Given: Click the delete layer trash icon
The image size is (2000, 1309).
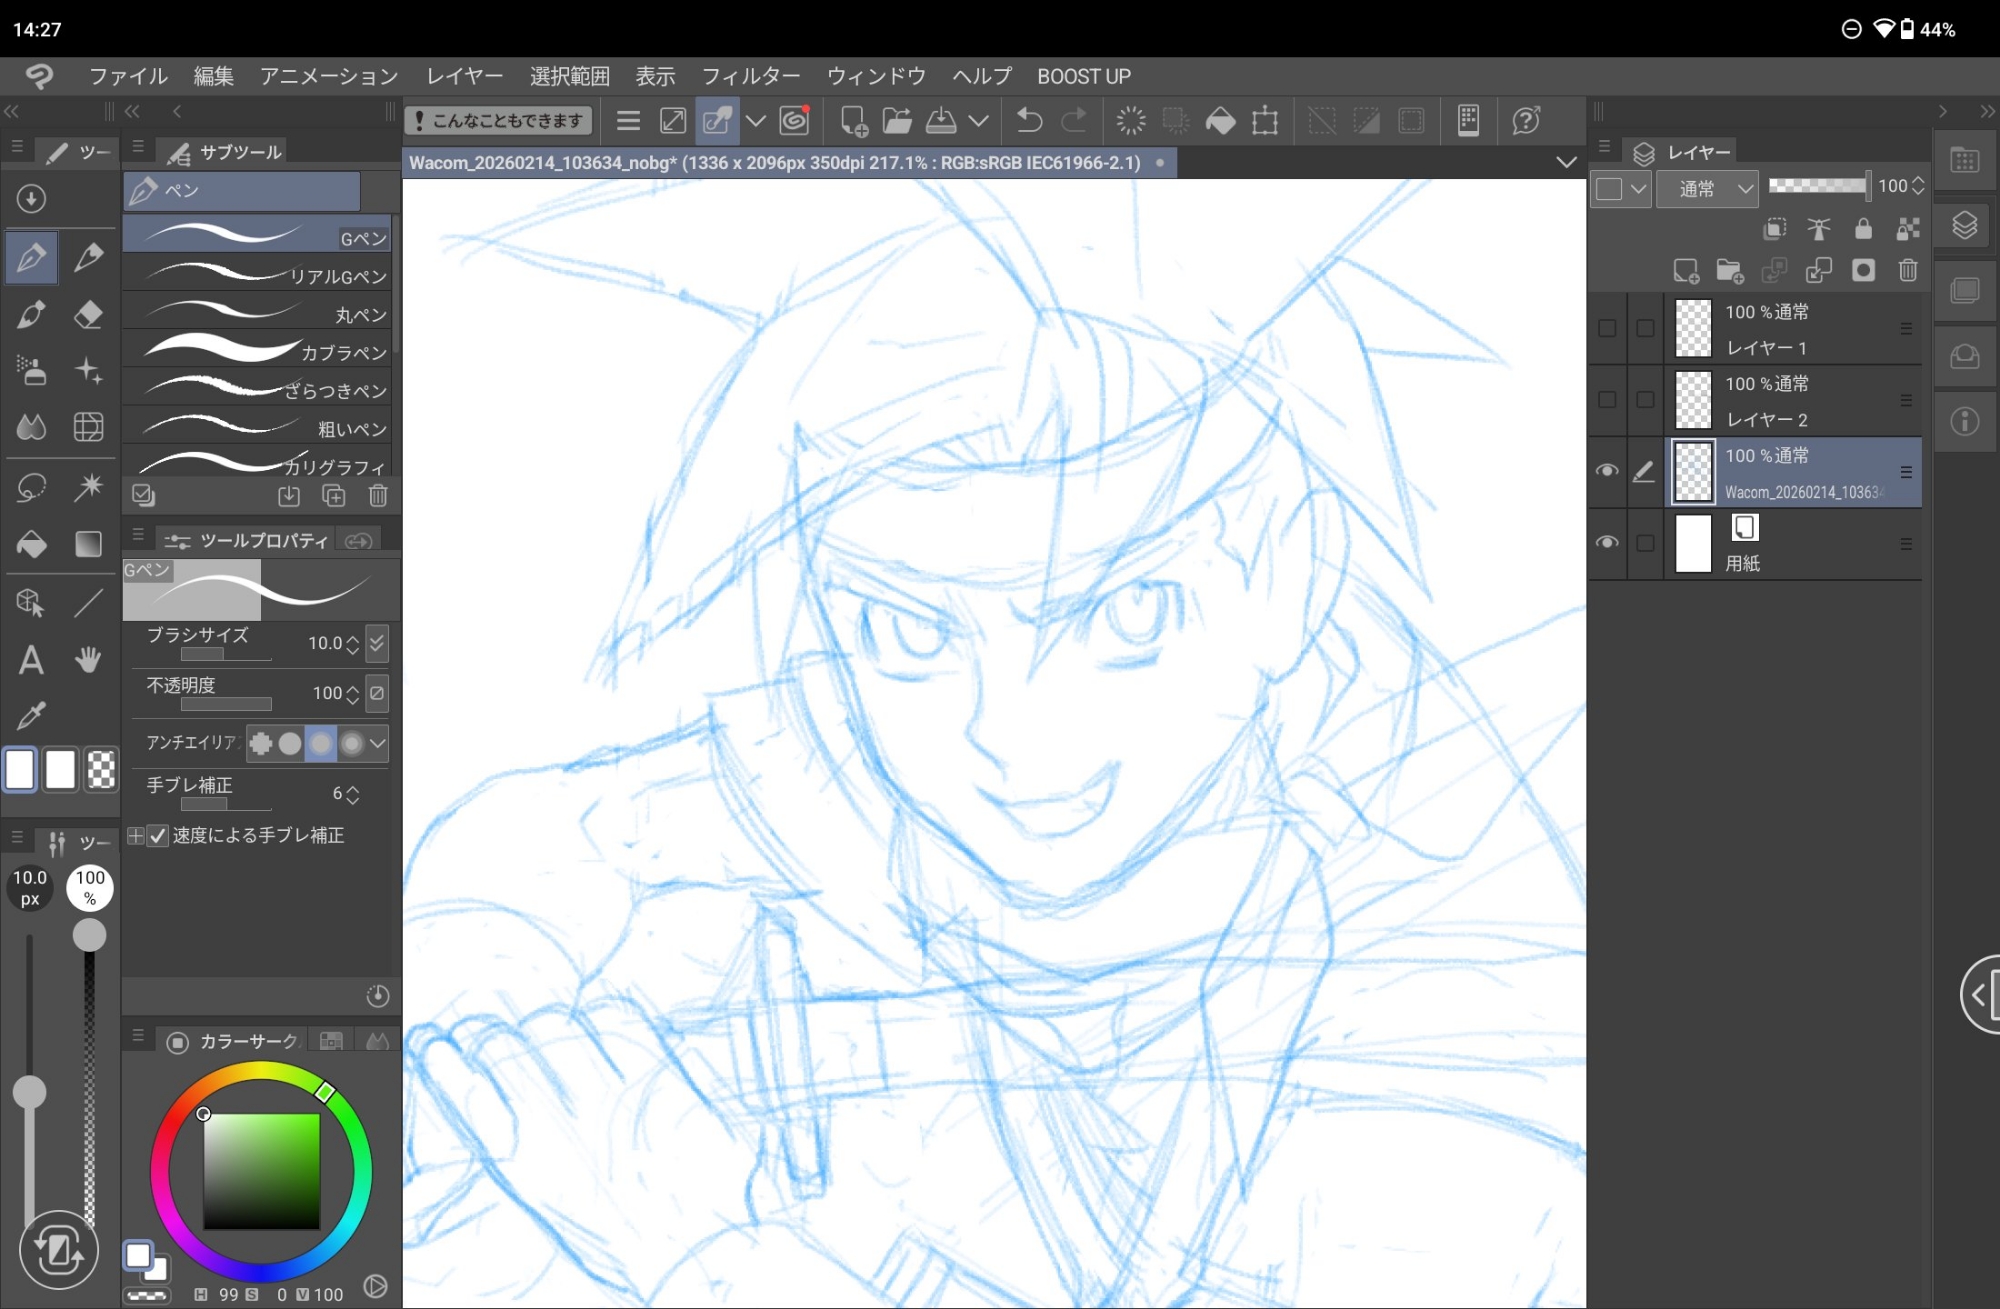Looking at the screenshot, I should [x=1907, y=270].
